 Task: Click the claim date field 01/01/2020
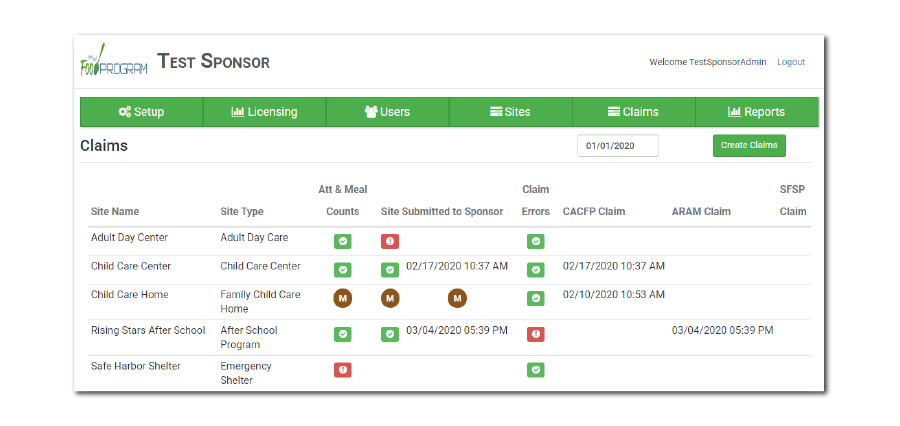(x=618, y=146)
